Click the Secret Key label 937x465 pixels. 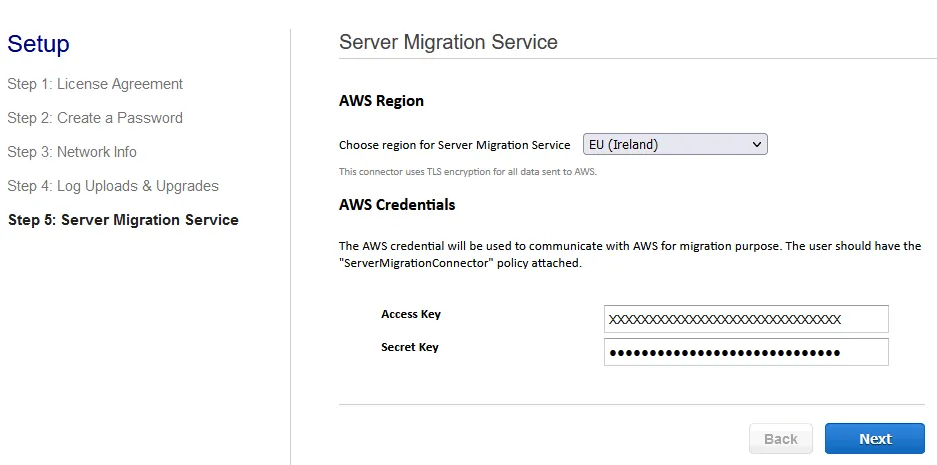click(409, 347)
